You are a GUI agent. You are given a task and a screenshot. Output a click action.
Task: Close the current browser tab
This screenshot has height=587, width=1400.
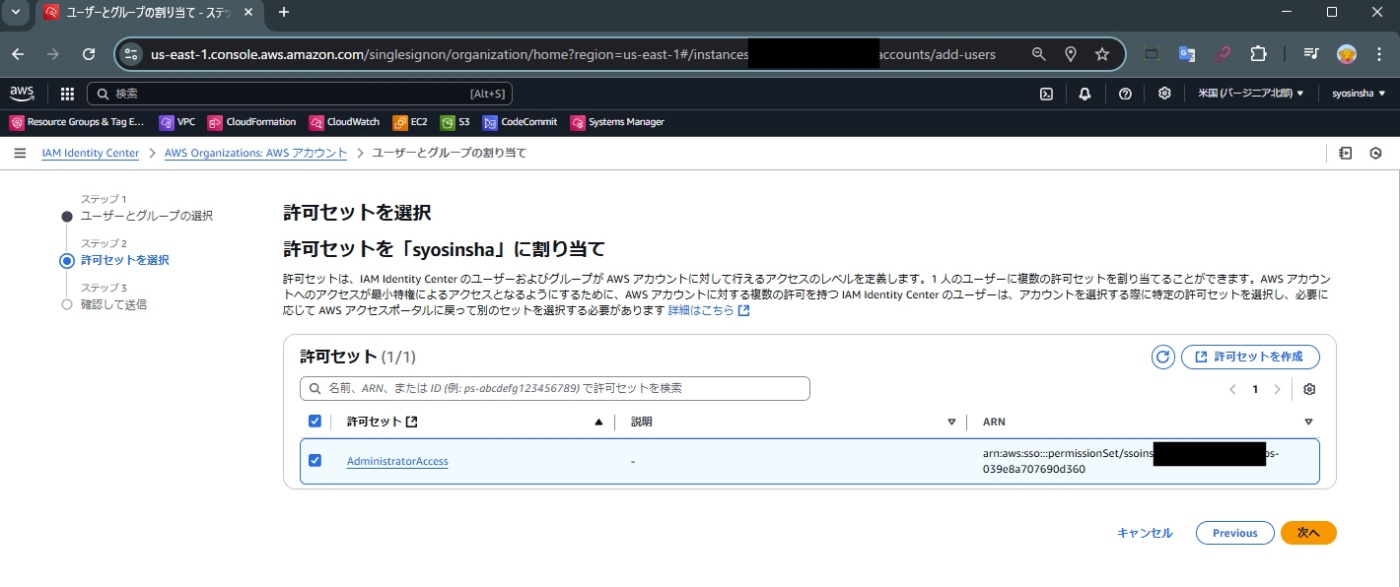[249, 12]
